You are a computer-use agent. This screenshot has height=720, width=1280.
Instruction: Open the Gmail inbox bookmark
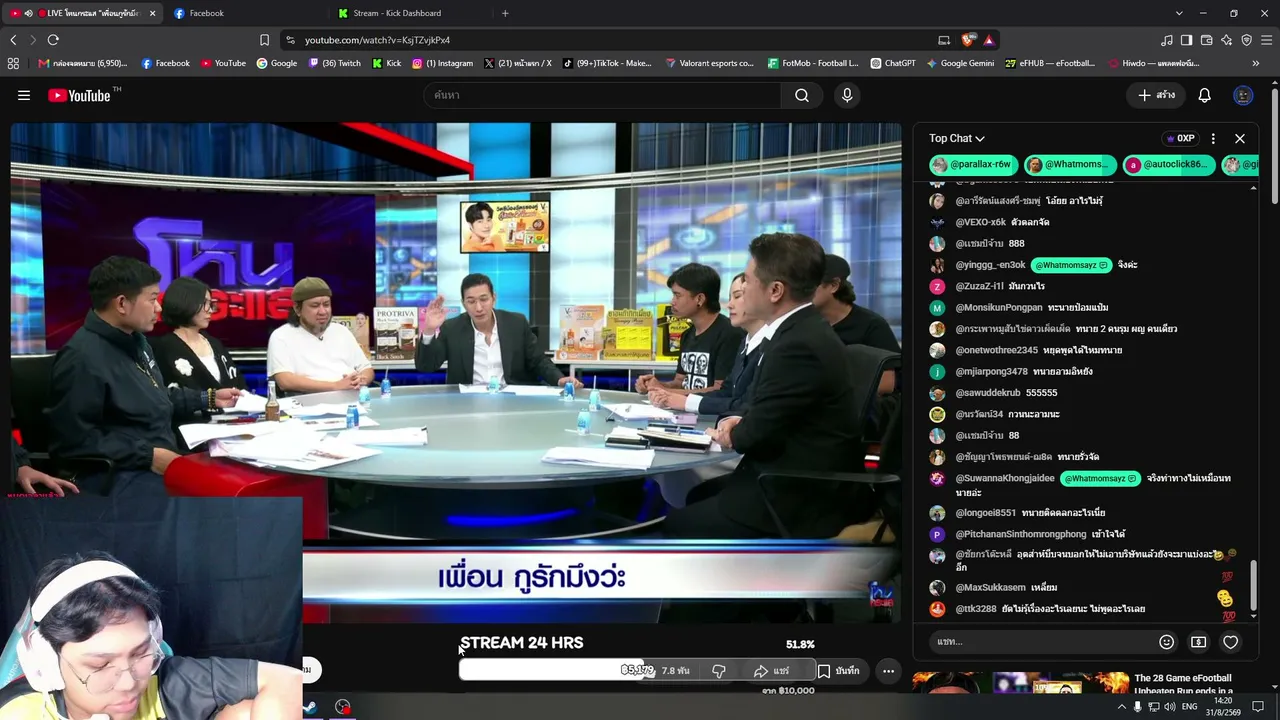tap(83, 63)
